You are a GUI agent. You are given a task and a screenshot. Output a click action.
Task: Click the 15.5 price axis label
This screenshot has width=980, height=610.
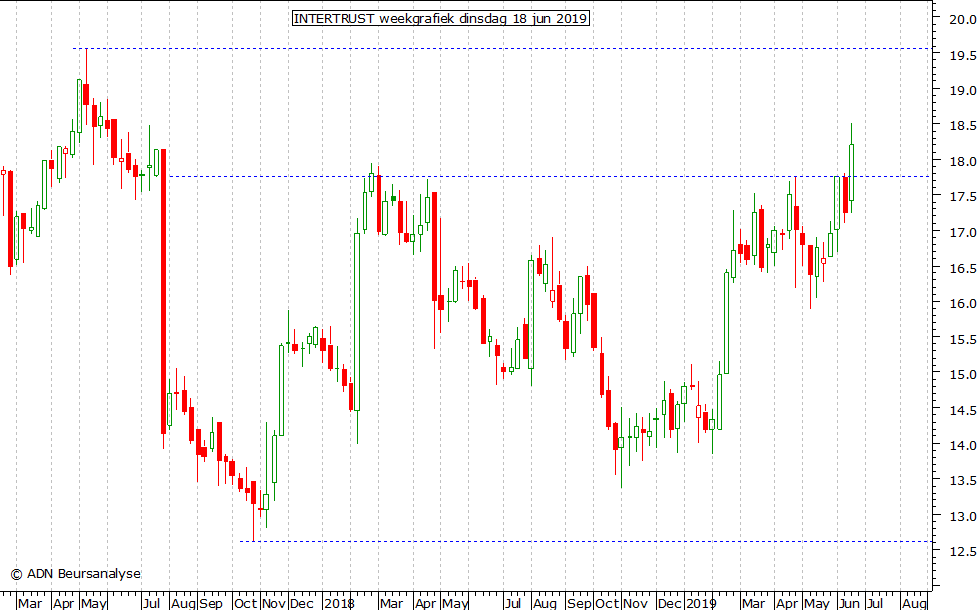(962, 339)
